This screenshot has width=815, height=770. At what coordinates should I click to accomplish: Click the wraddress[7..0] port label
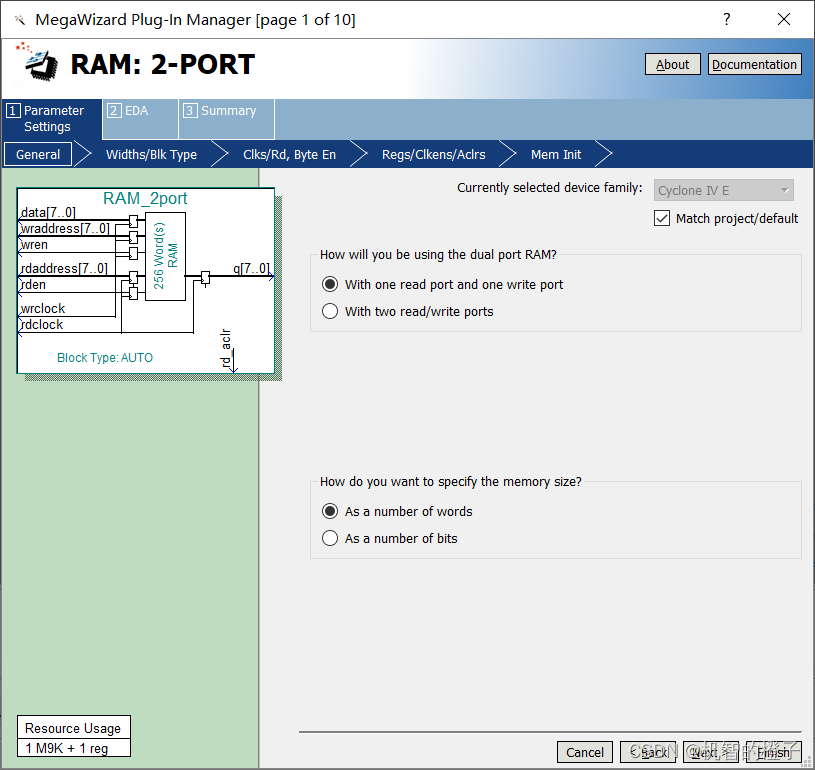(x=65, y=228)
